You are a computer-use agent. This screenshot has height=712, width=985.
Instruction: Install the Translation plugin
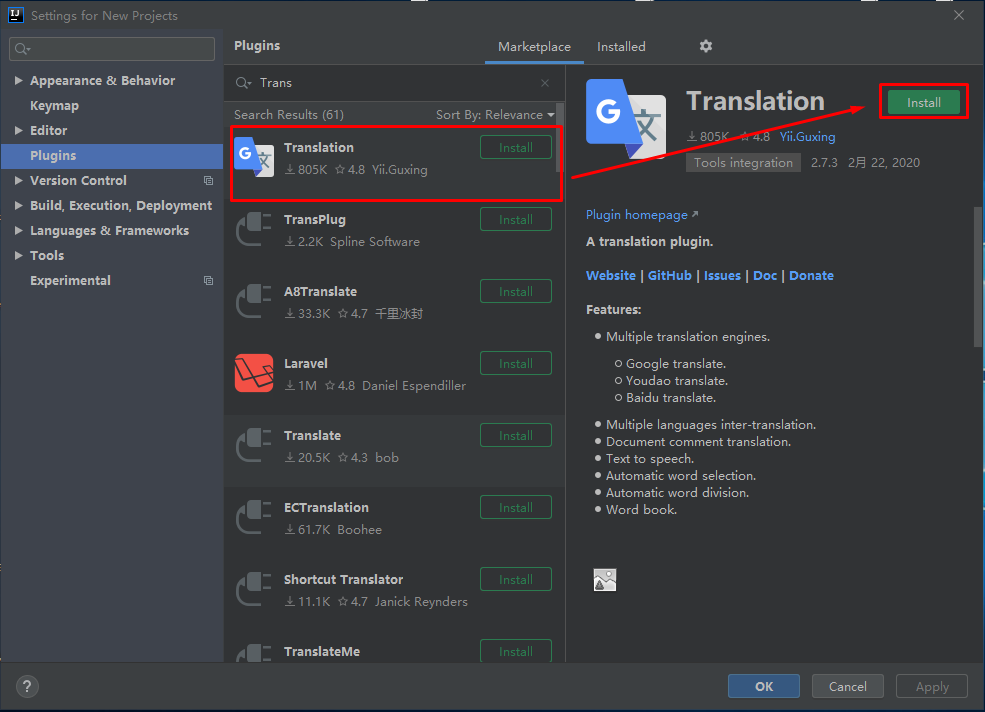[x=922, y=101]
